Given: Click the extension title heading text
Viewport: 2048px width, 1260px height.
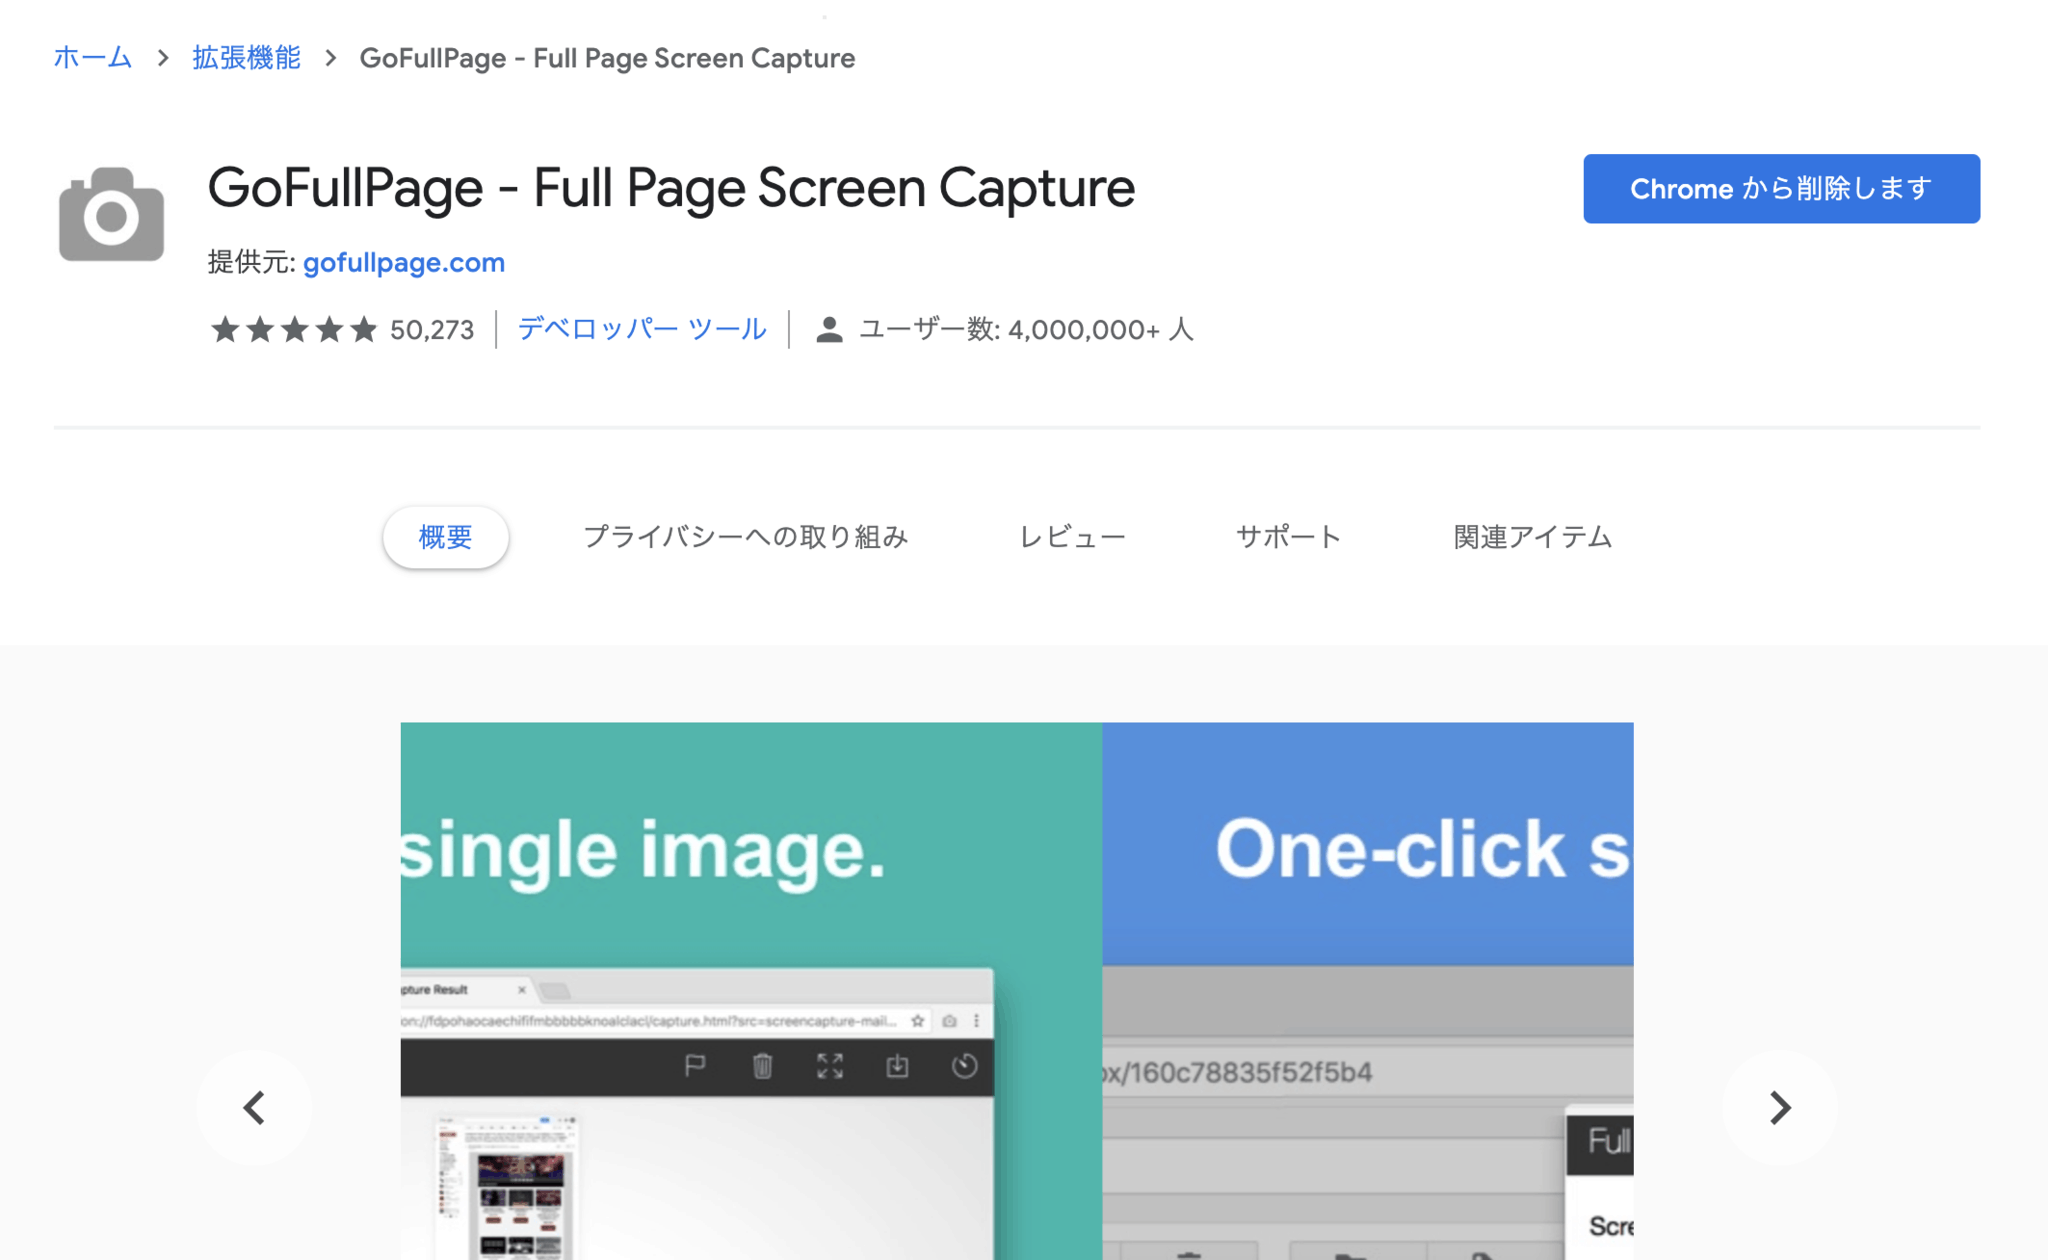Looking at the screenshot, I should click(x=671, y=188).
